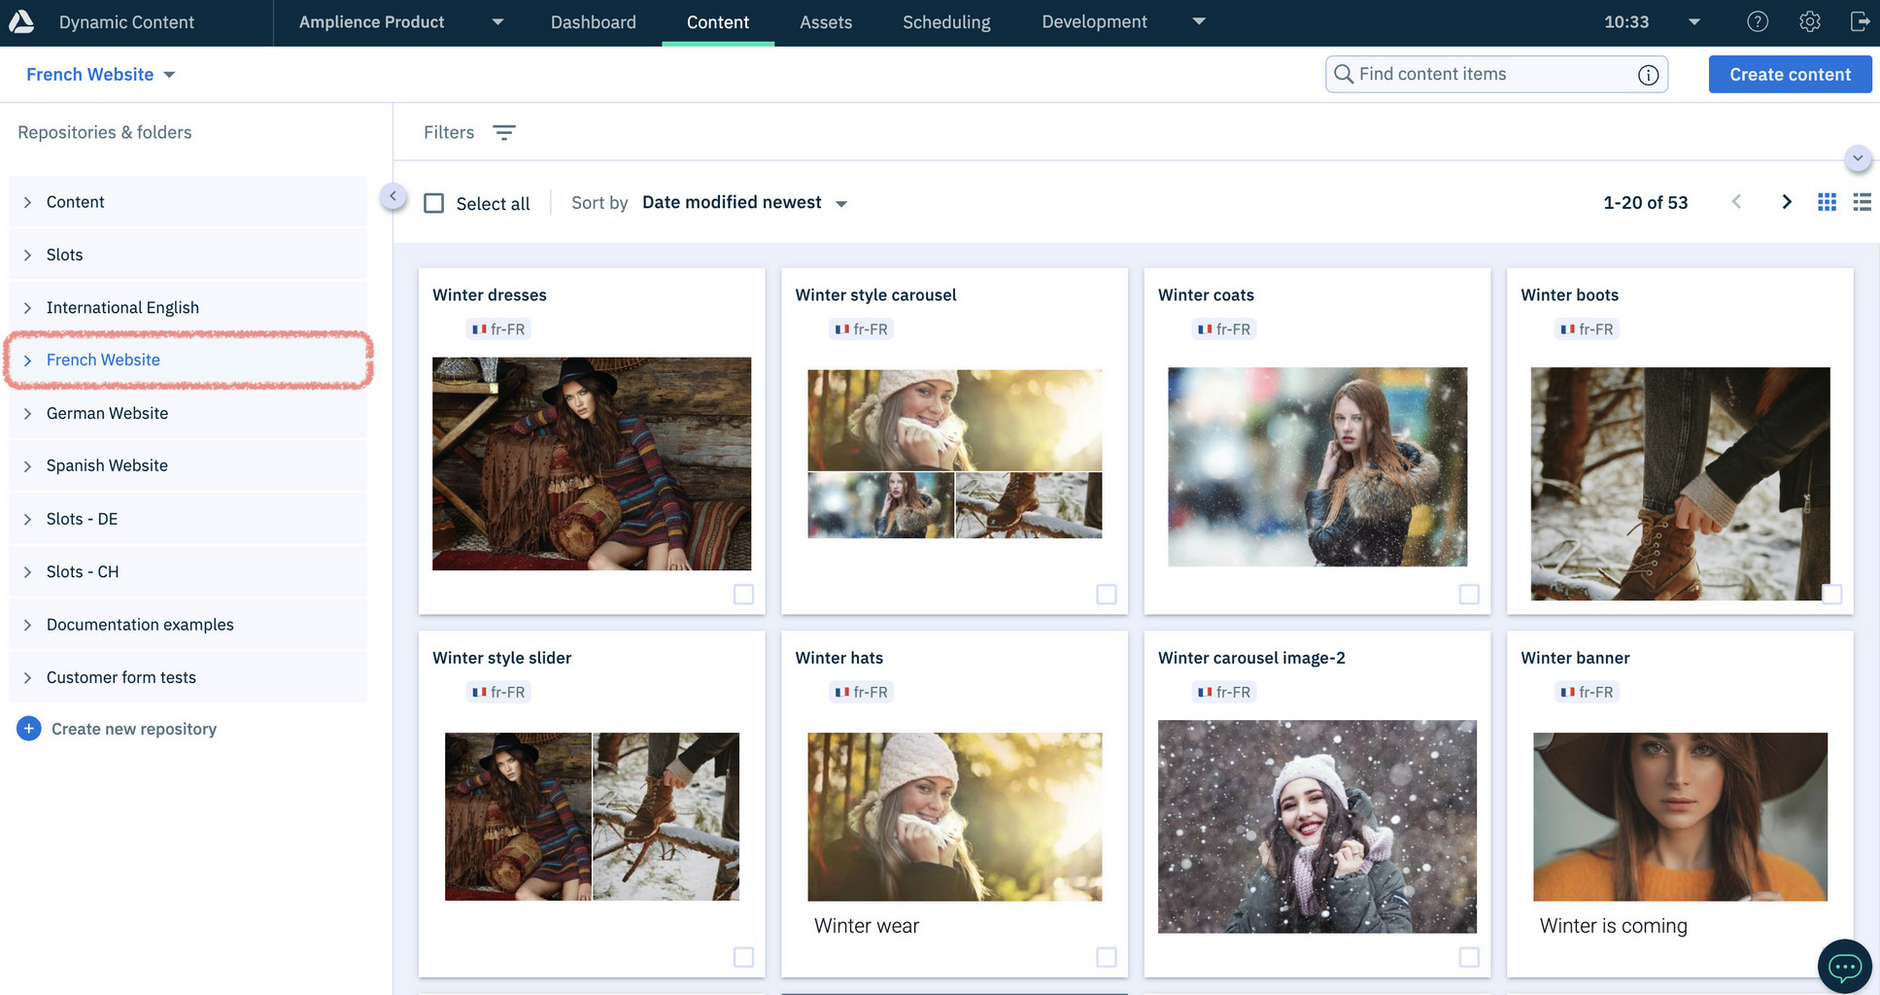This screenshot has height=995, width=1880.
Task: Click the plus icon for new repository
Action: click(29, 729)
